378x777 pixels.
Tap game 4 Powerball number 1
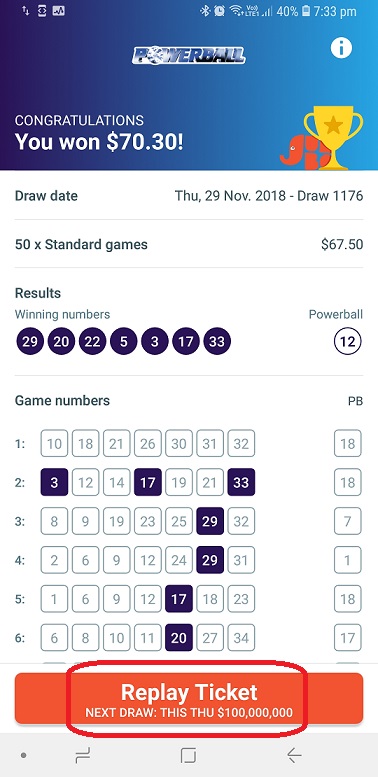coord(347,560)
